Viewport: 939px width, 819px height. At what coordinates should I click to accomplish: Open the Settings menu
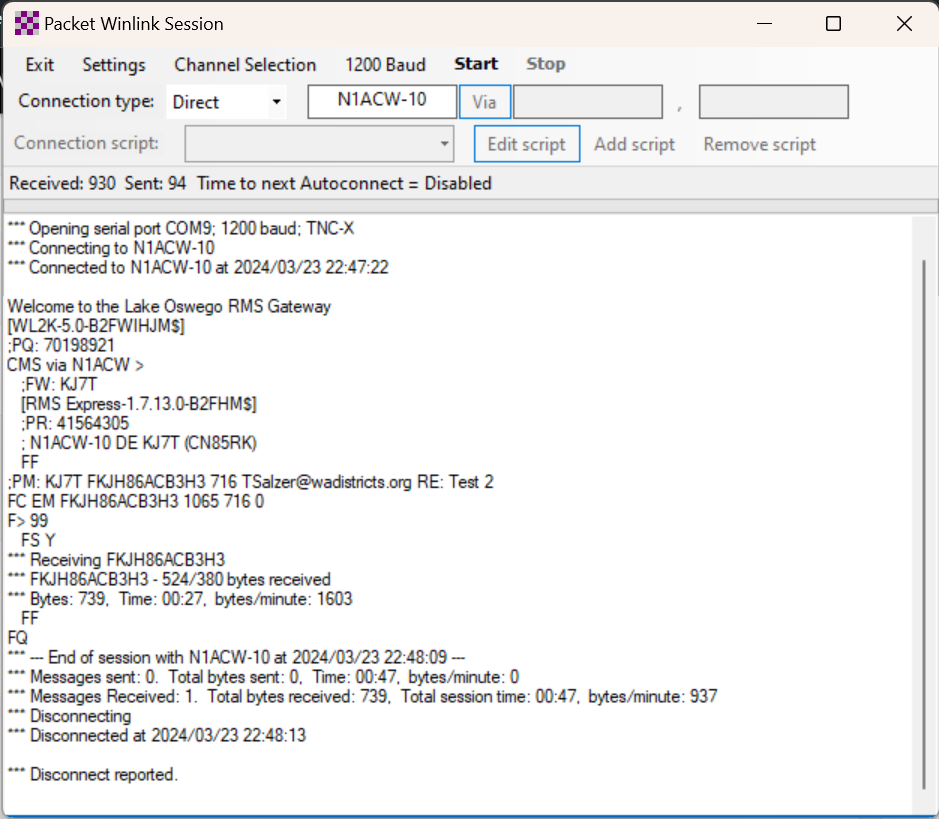pos(114,65)
